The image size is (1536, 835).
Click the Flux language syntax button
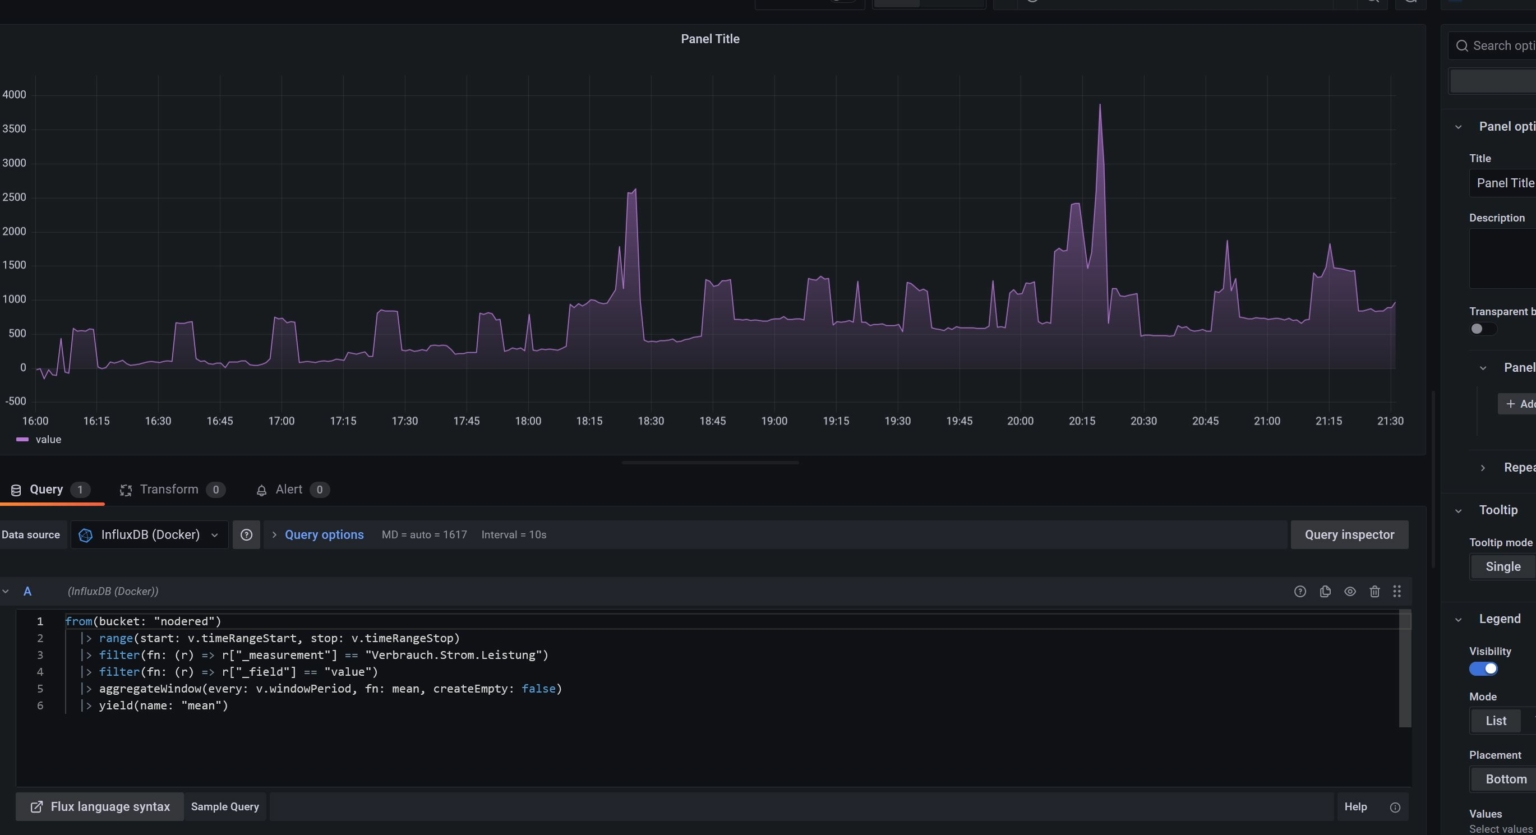point(99,806)
